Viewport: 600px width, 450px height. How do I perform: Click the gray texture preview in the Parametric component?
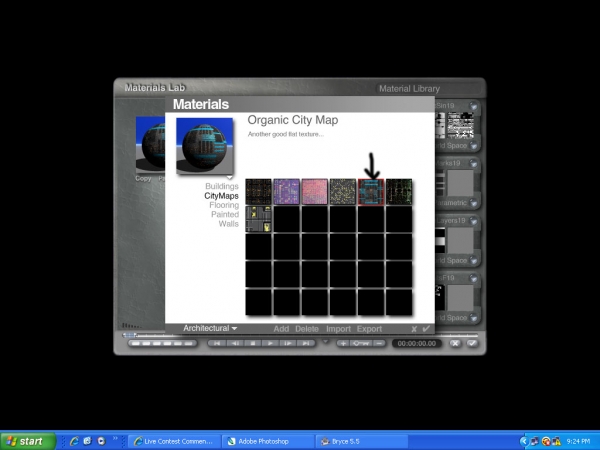(461, 183)
